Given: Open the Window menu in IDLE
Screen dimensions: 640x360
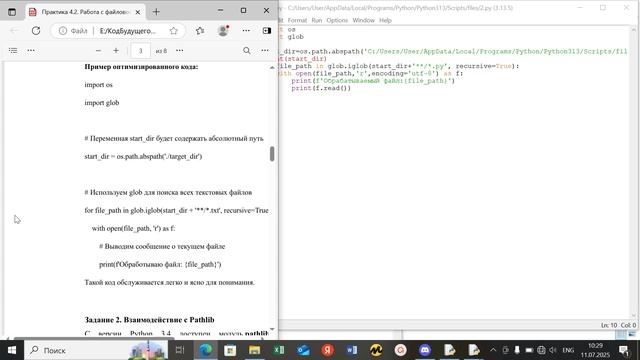Looking at the screenshot, I should pyautogui.click(x=363, y=20).
